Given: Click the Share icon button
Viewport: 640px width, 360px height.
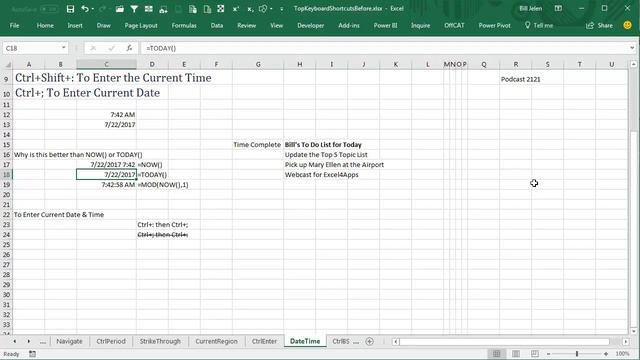Looking at the screenshot, I should click(x=599, y=25).
